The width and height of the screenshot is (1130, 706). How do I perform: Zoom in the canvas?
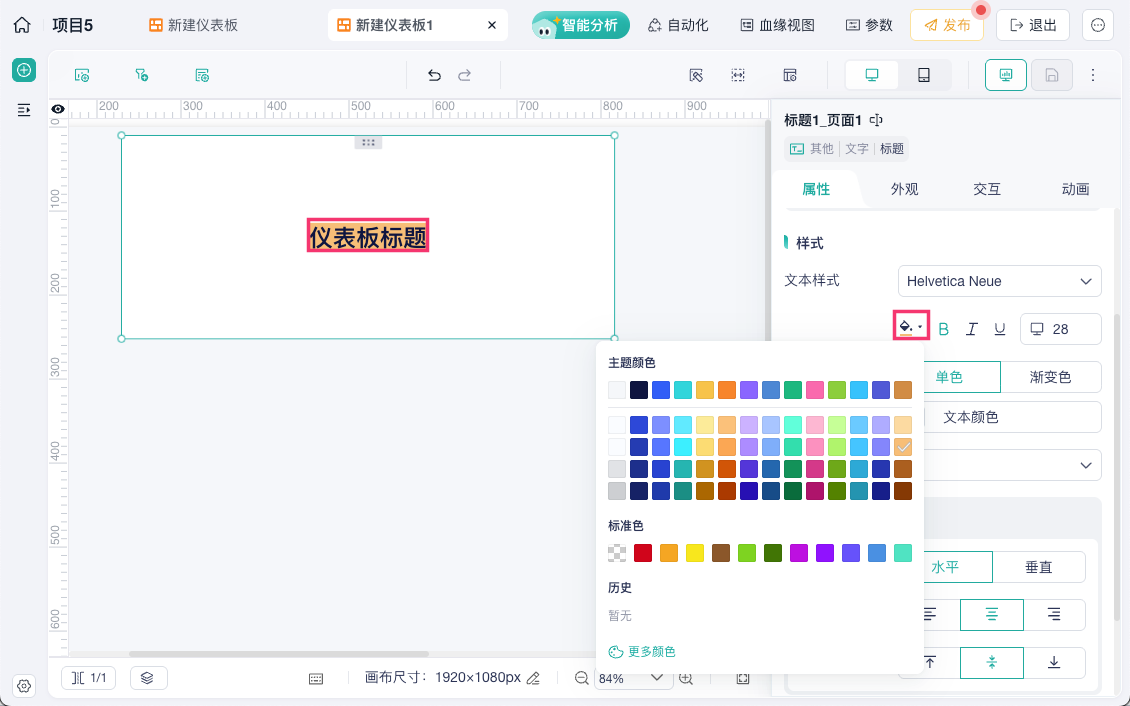point(686,678)
